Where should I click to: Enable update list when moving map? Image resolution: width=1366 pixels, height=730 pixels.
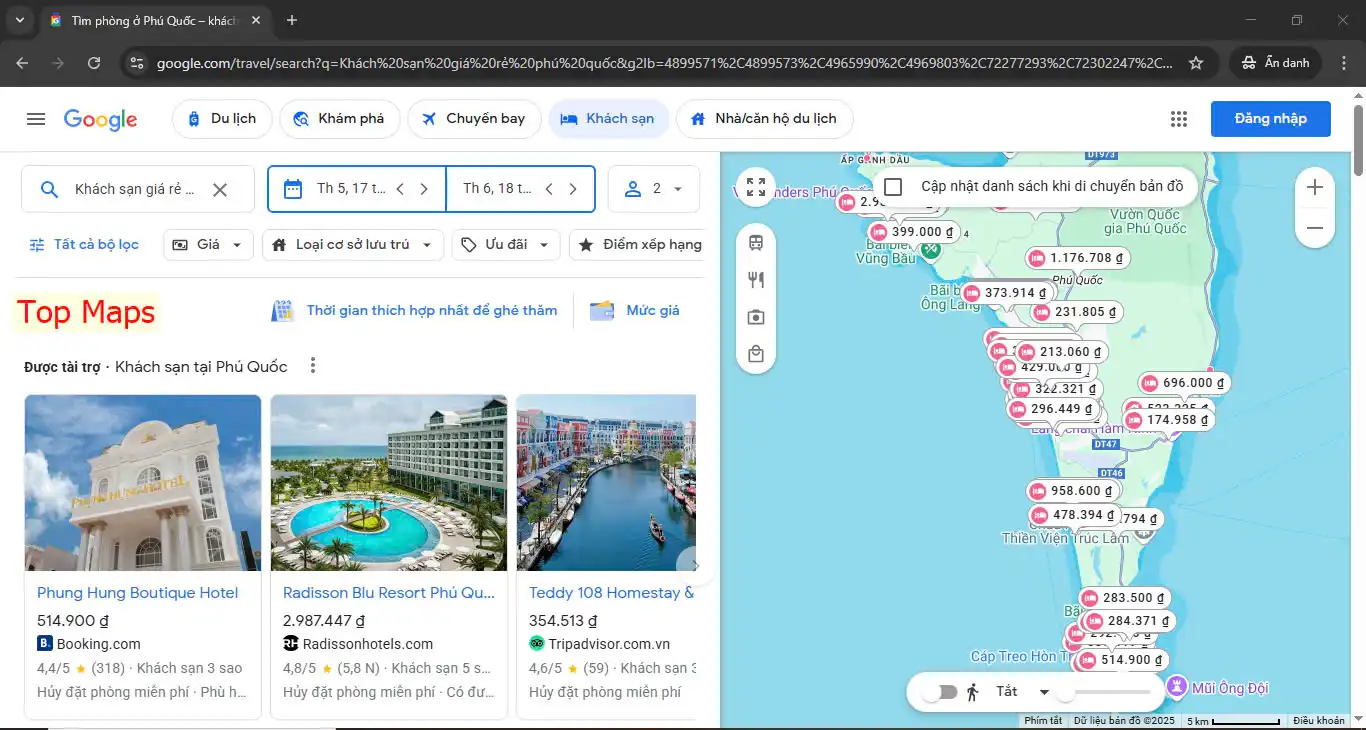click(894, 187)
